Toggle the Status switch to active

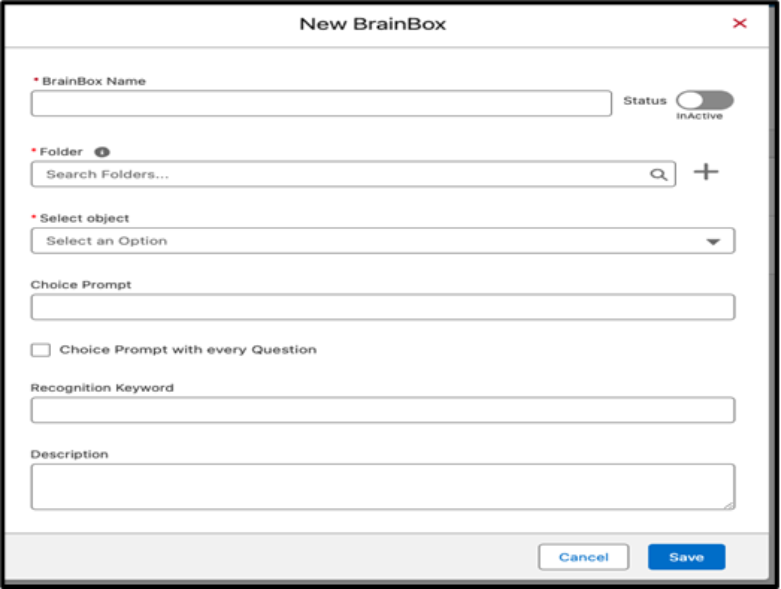704,100
